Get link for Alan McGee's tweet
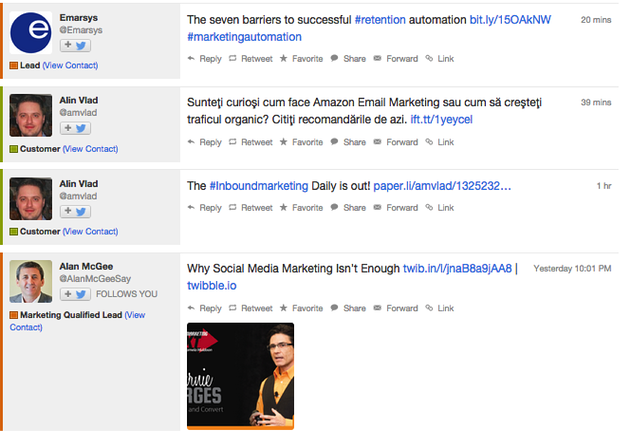Screen dimensions: 639x431 click(440, 308)
